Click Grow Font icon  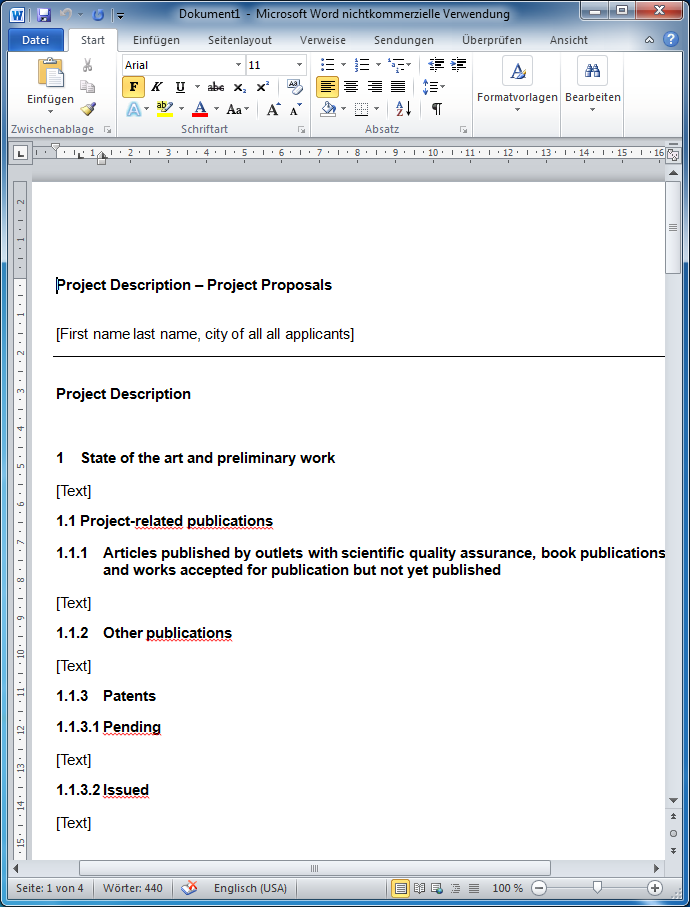273,109
